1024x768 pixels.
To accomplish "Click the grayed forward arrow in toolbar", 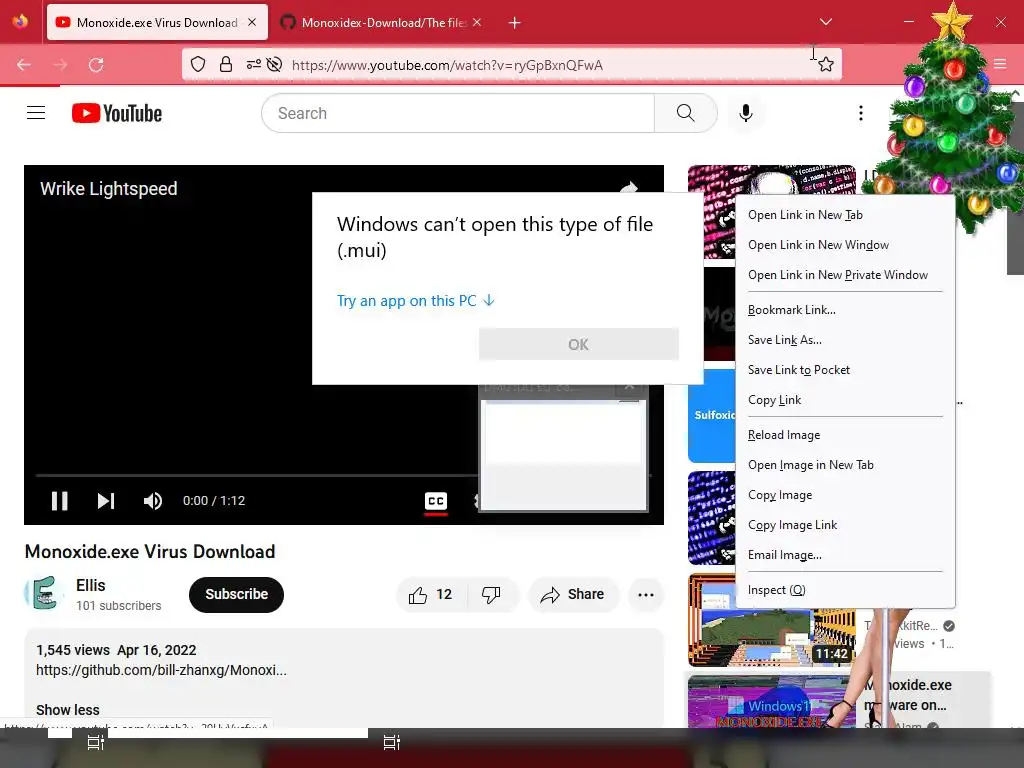I will (60, 65).
